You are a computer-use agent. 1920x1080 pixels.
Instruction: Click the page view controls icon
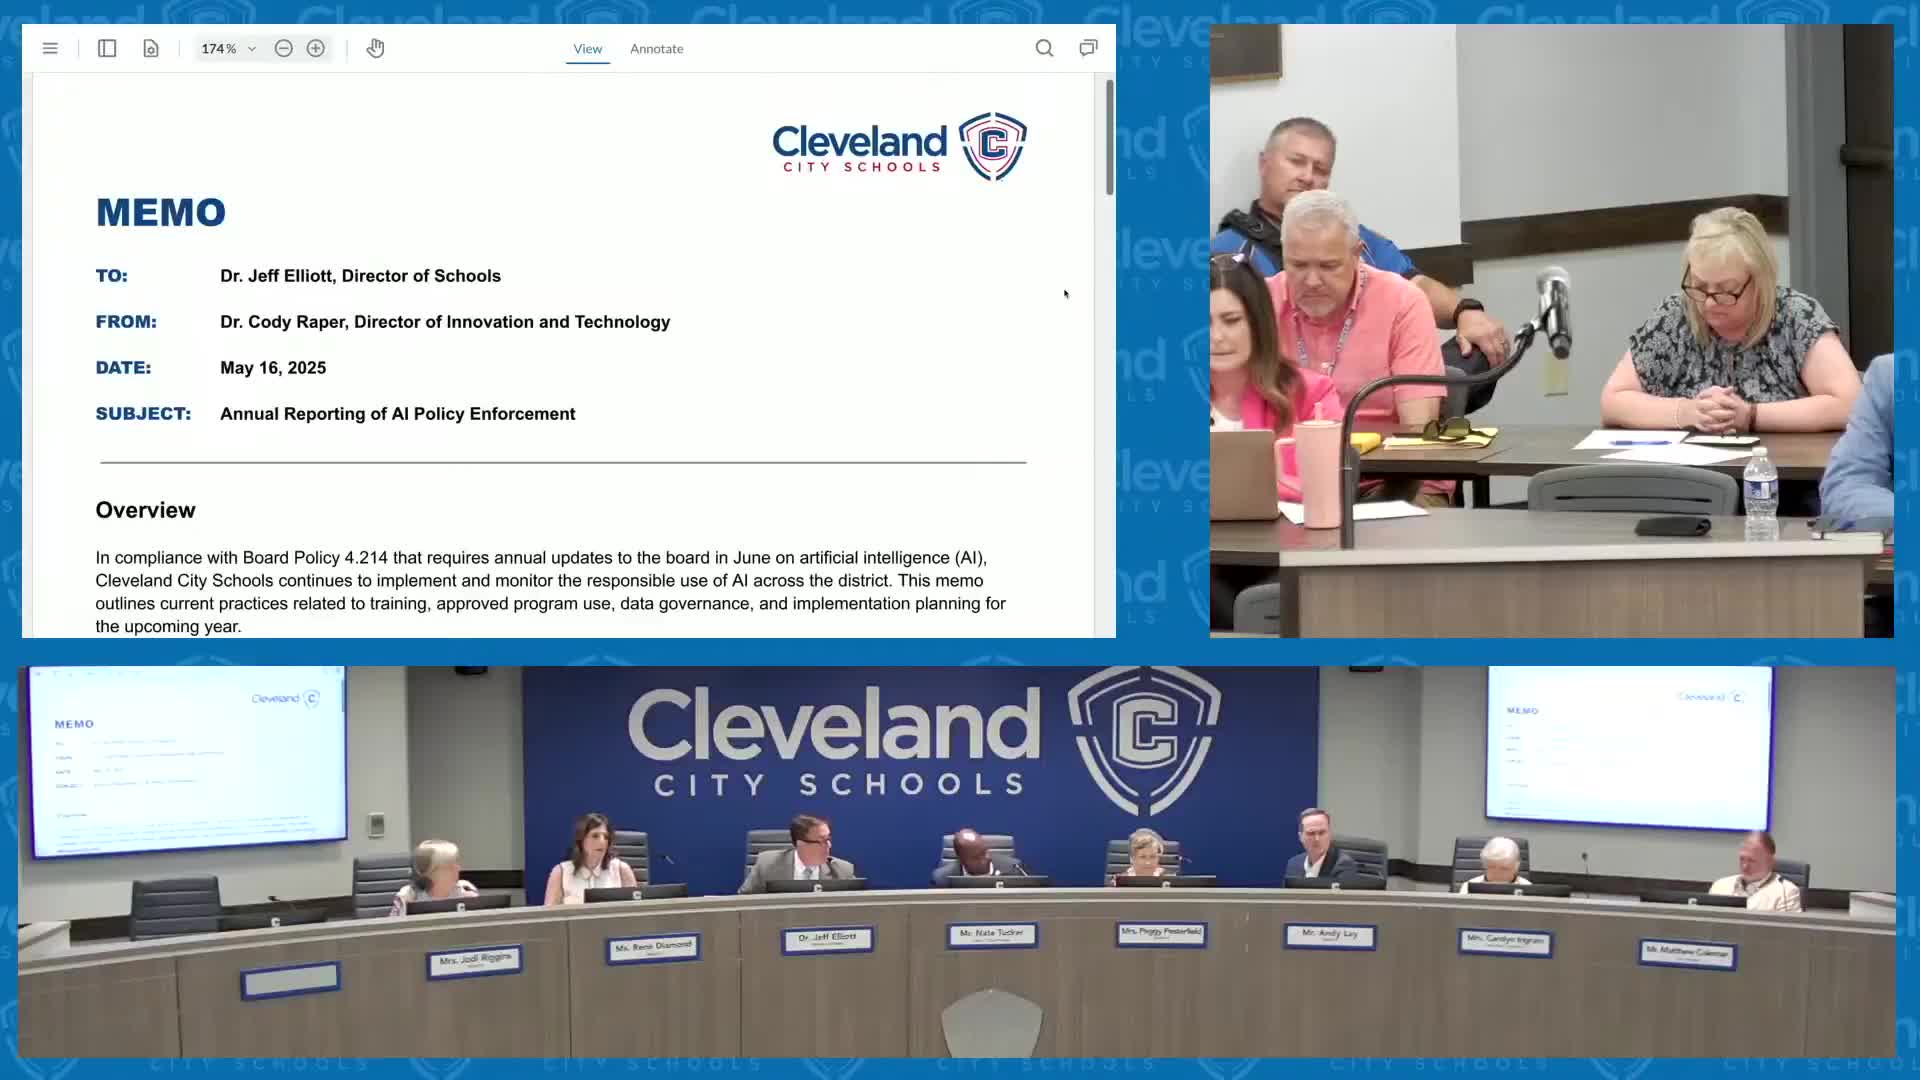pyautogui.click(x=151, y=48)
